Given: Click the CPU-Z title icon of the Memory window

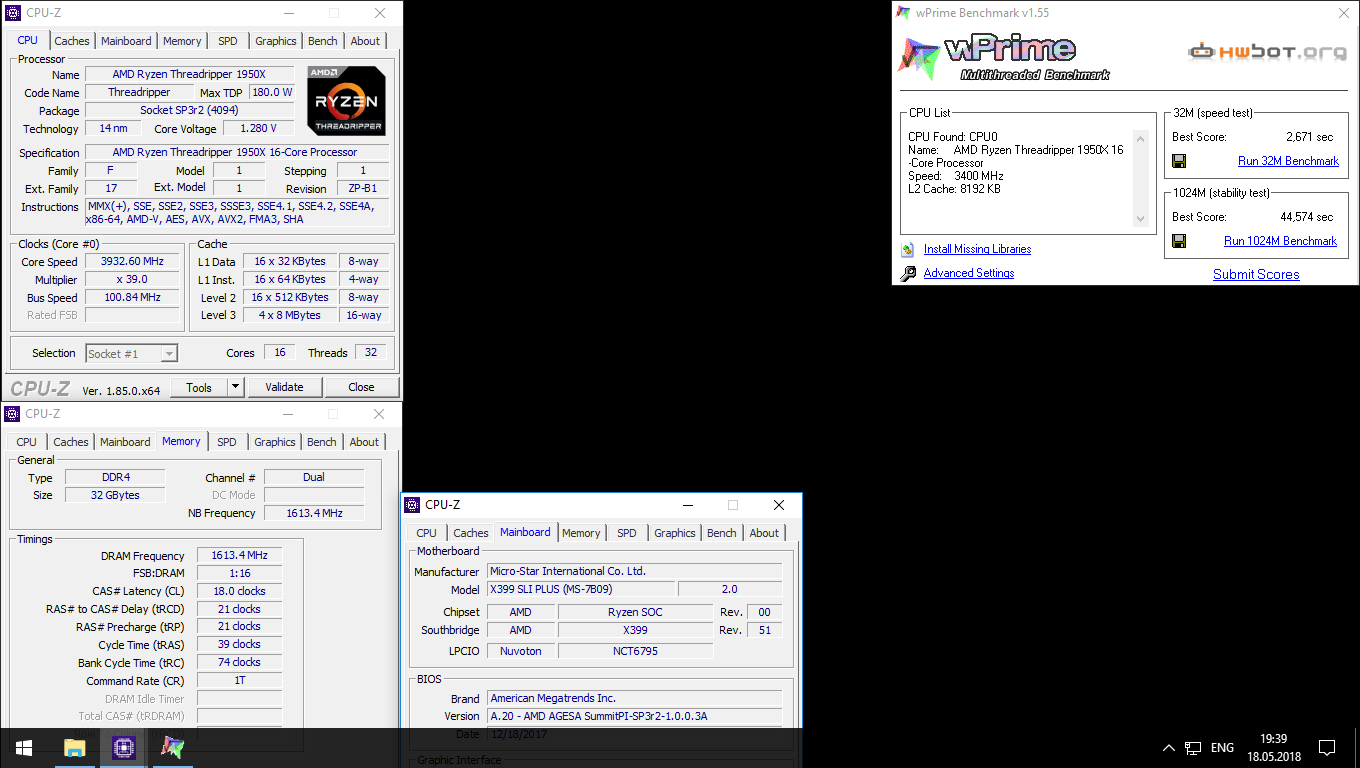Looking at the screenshot, I should (x=13, y=414).
